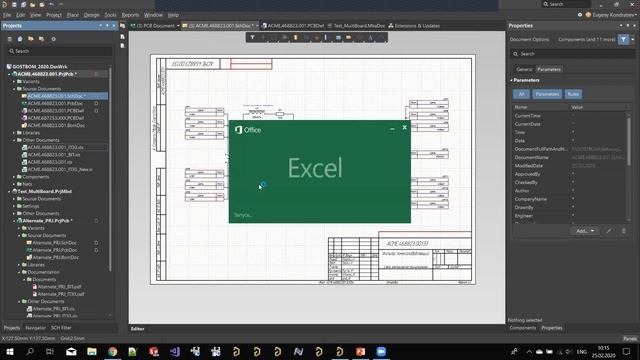The image size is (640, 360).
Task: Select the text A tool in active bar
Action: 371,38
